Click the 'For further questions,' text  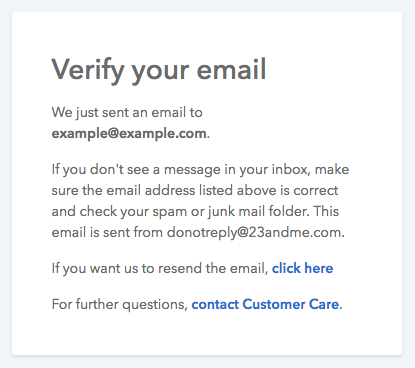click(x=120, y=305)
